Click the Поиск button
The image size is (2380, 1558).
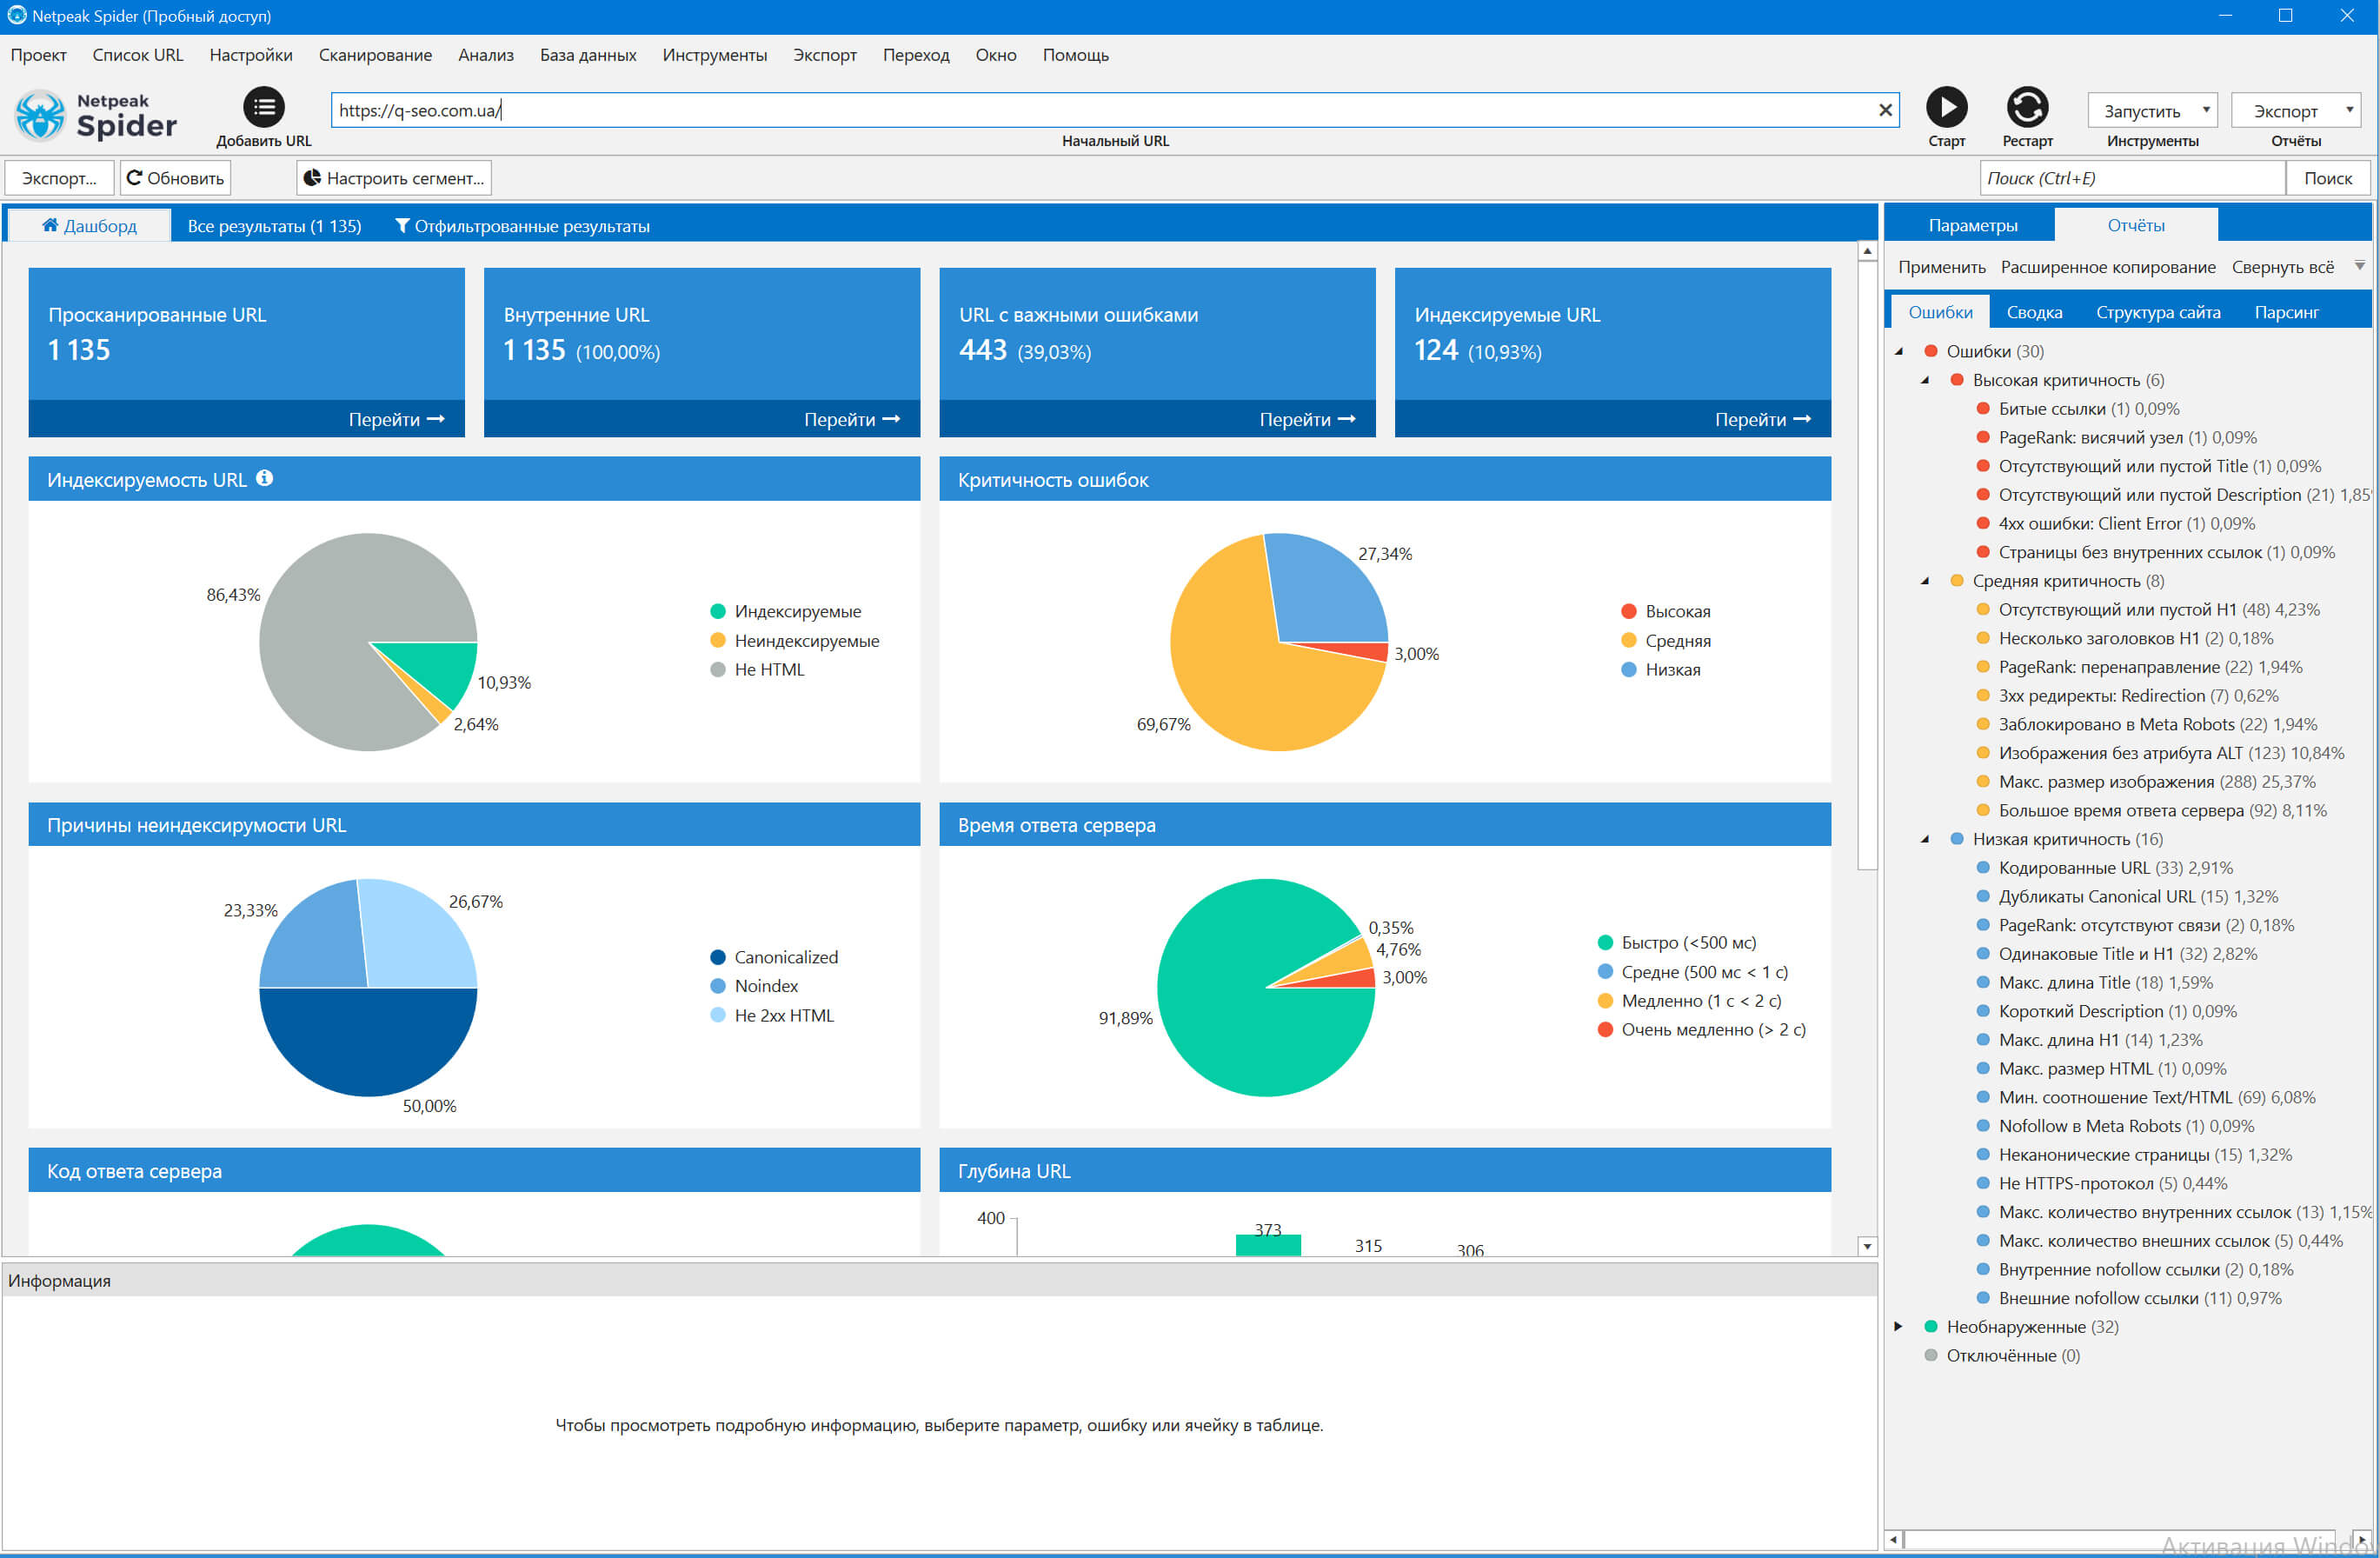(x=2327, y=178)
